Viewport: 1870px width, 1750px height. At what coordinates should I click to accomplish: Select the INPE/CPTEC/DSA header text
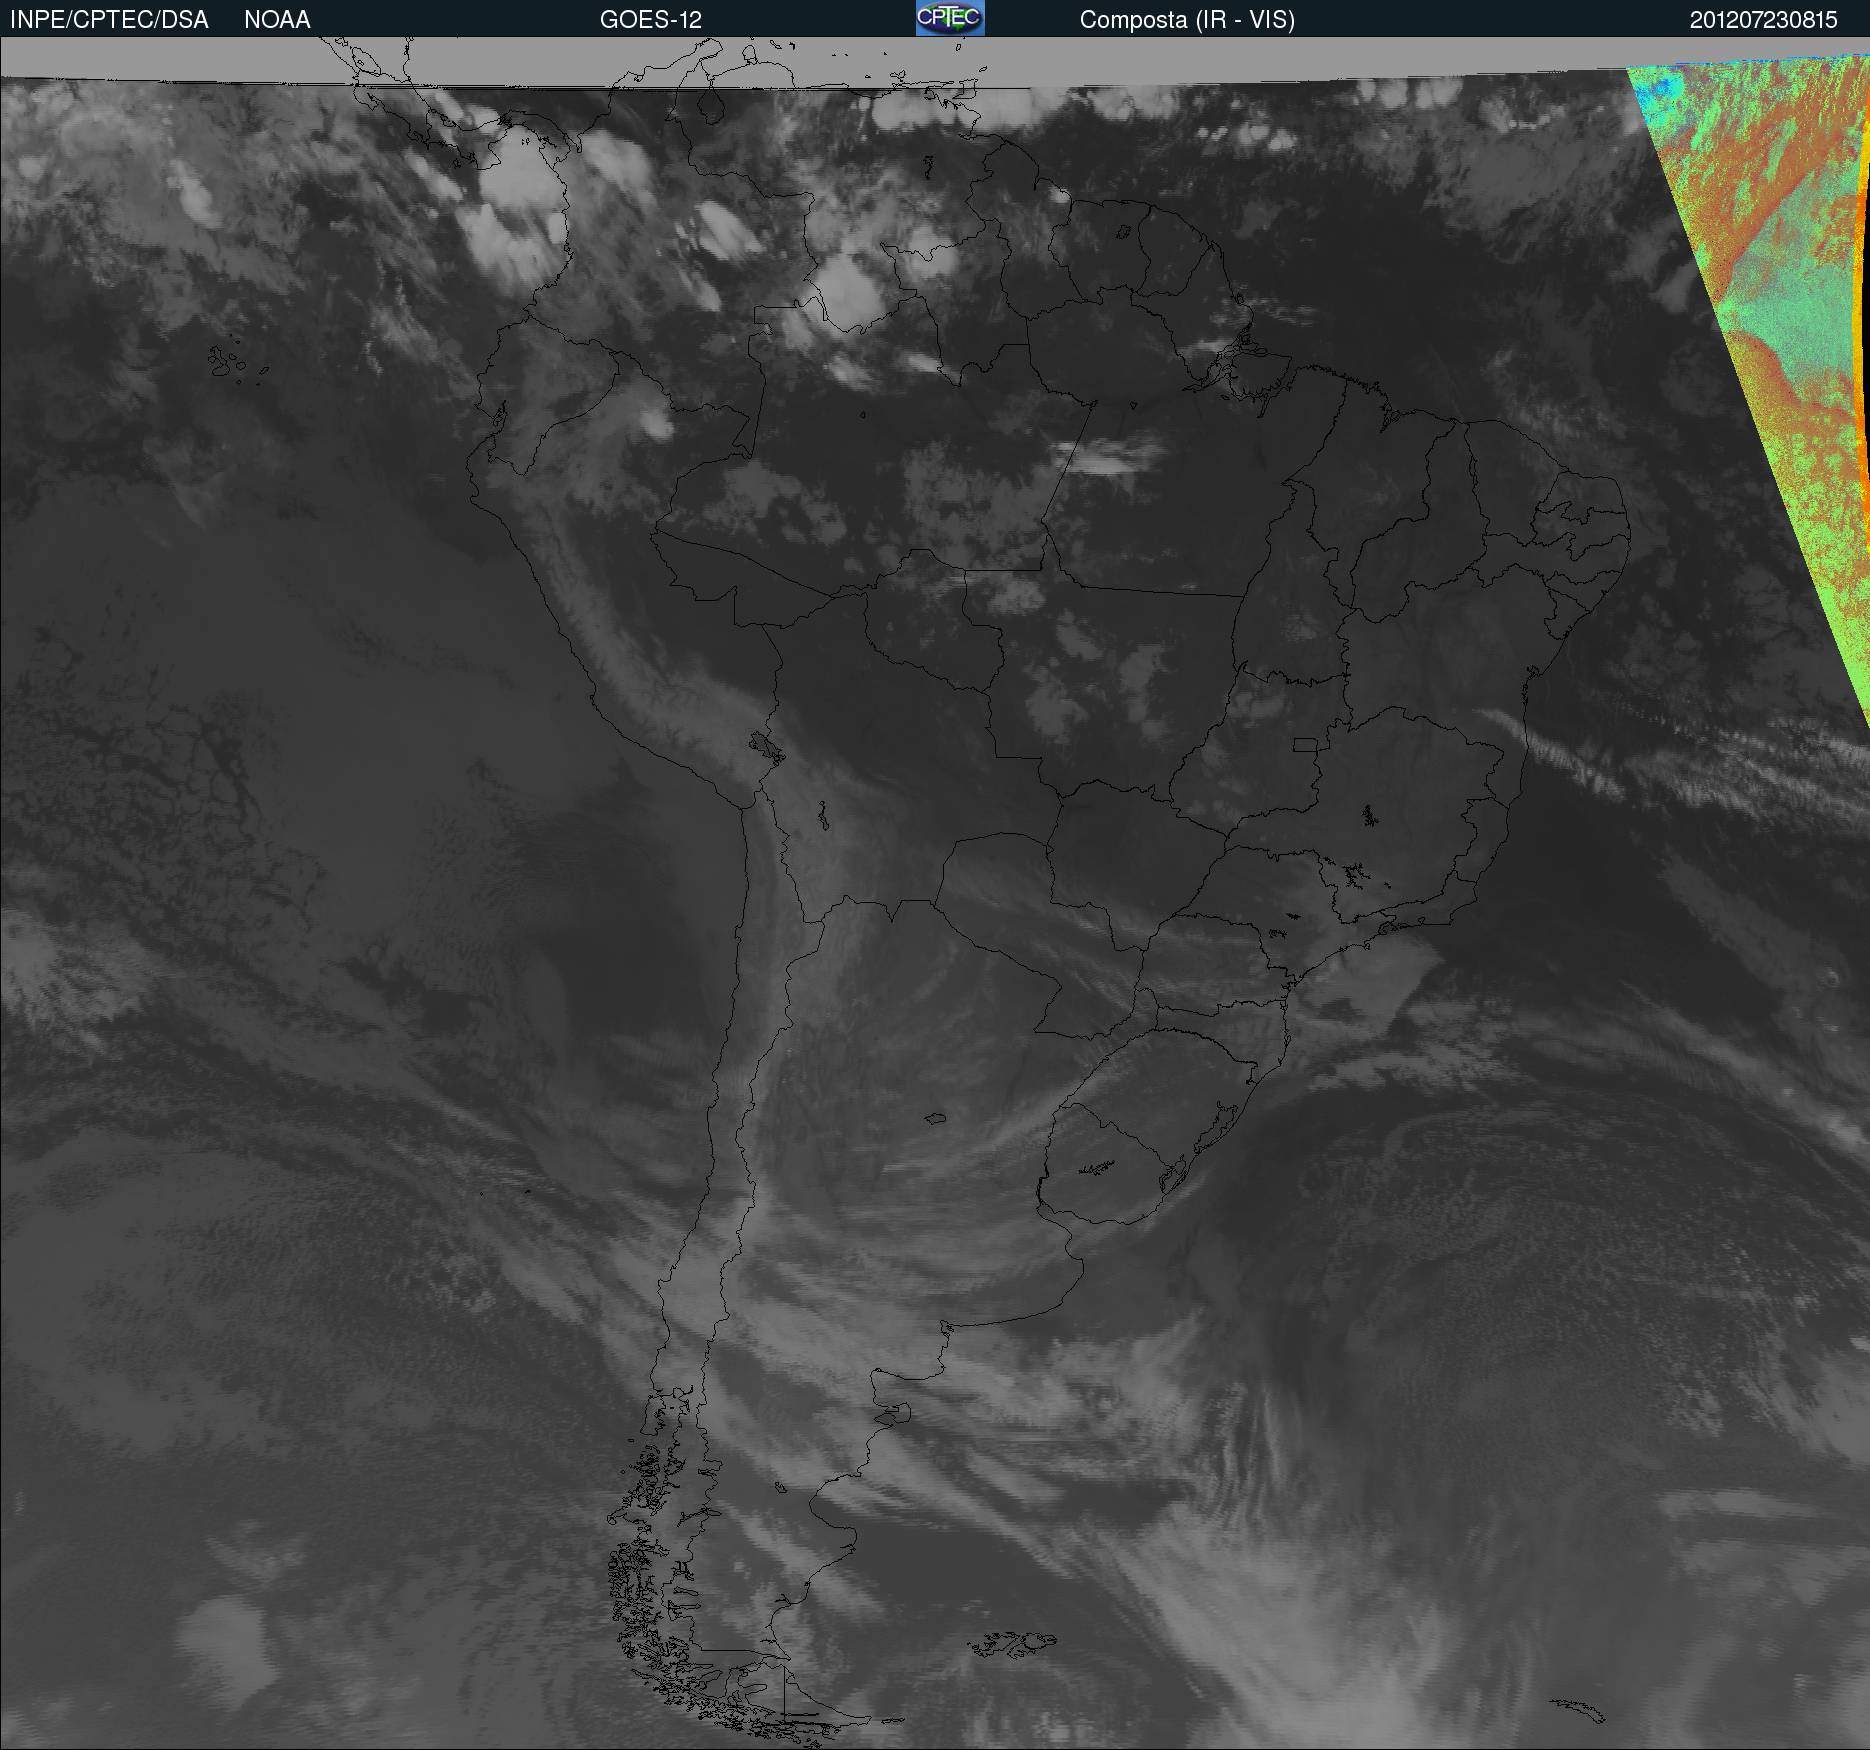(109, 20)
